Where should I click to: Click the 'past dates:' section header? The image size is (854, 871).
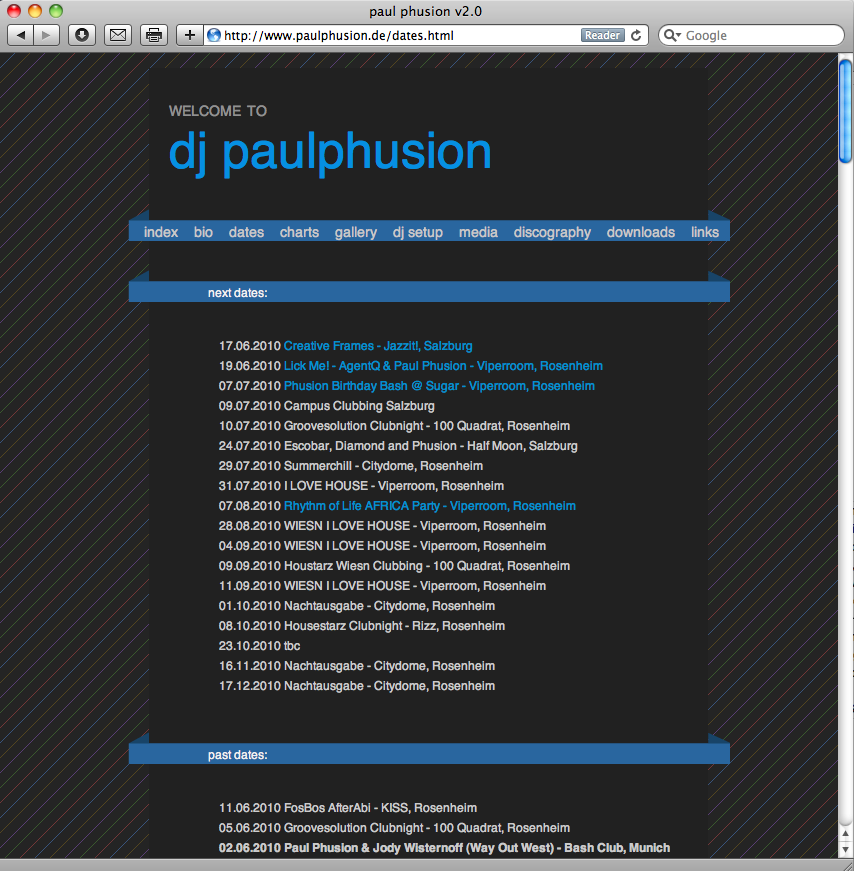(x=237, y=755)
